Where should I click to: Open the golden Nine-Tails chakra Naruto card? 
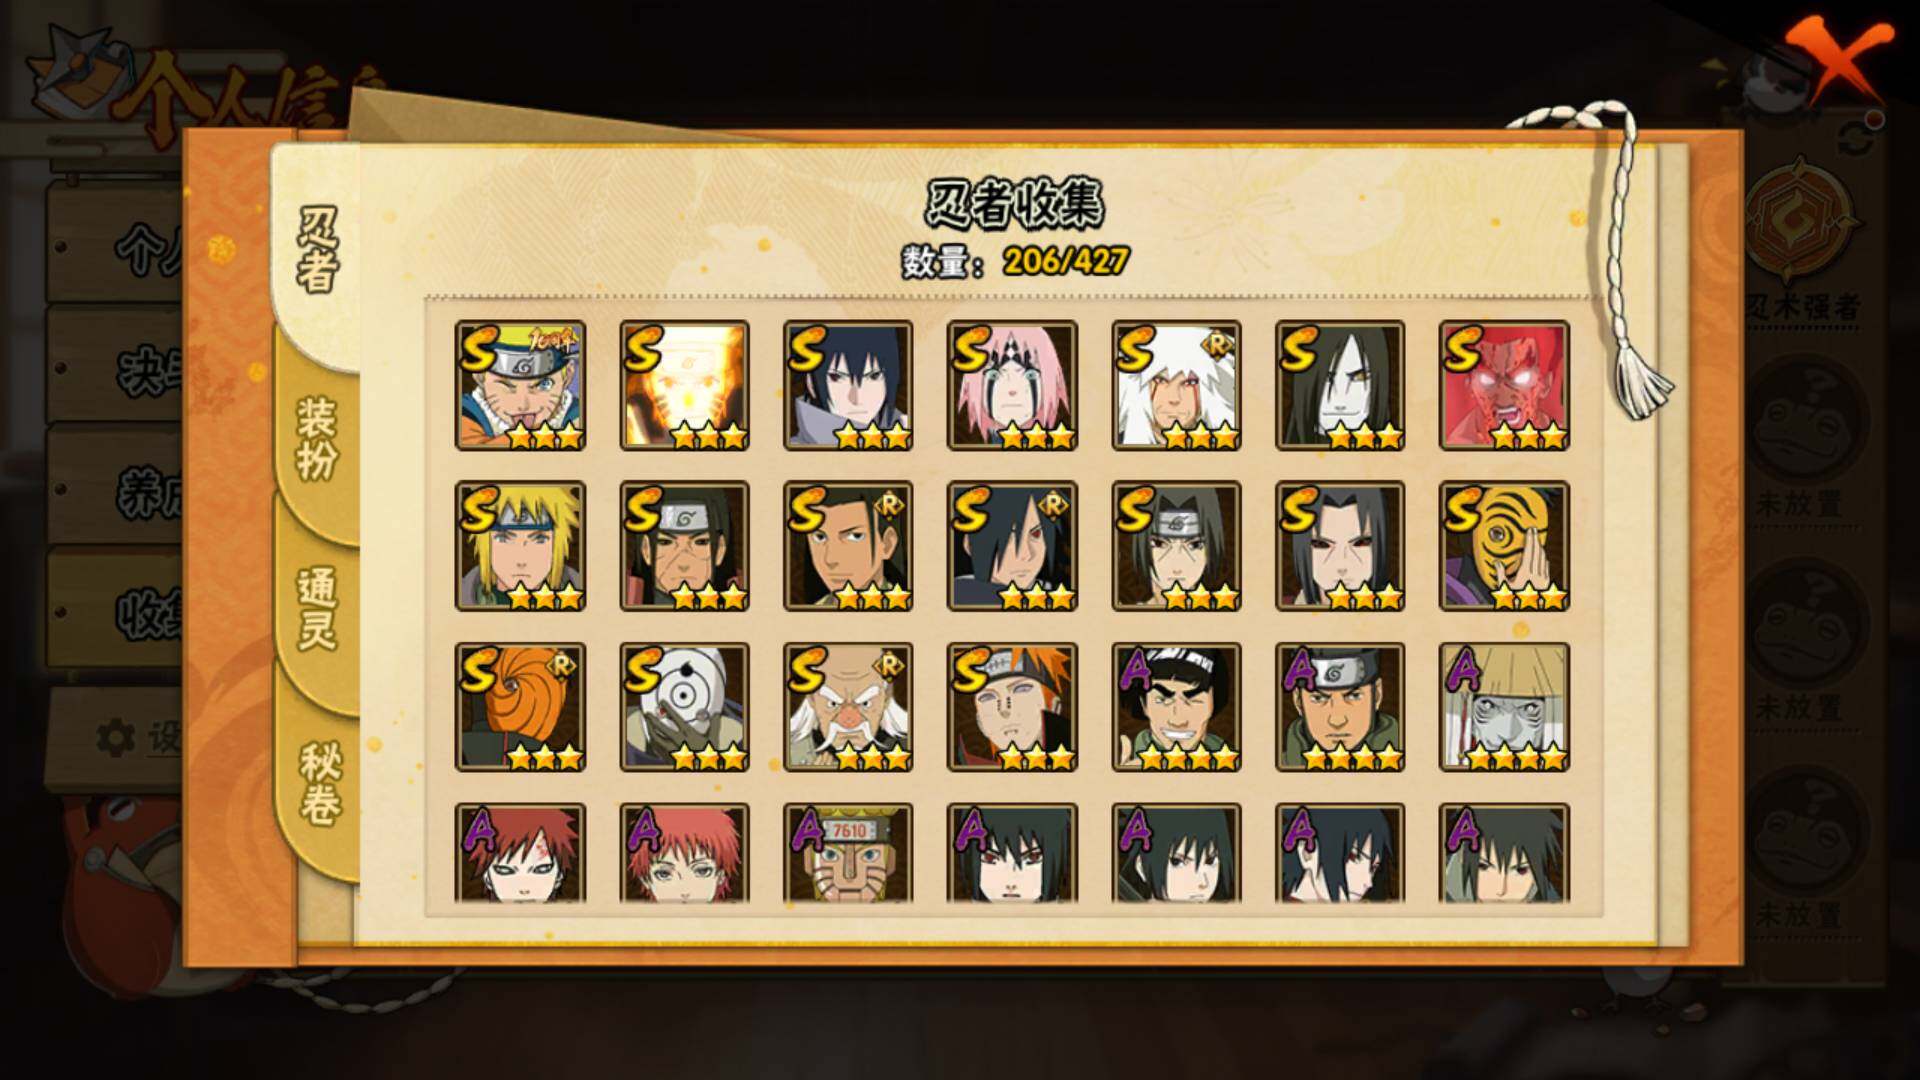(x=684, y=386)
